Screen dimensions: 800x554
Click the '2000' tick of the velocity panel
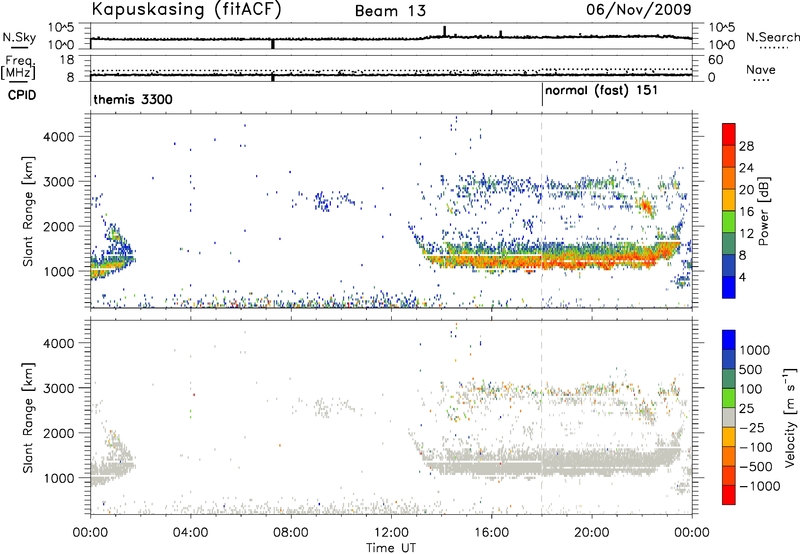[x=59, y=433]
